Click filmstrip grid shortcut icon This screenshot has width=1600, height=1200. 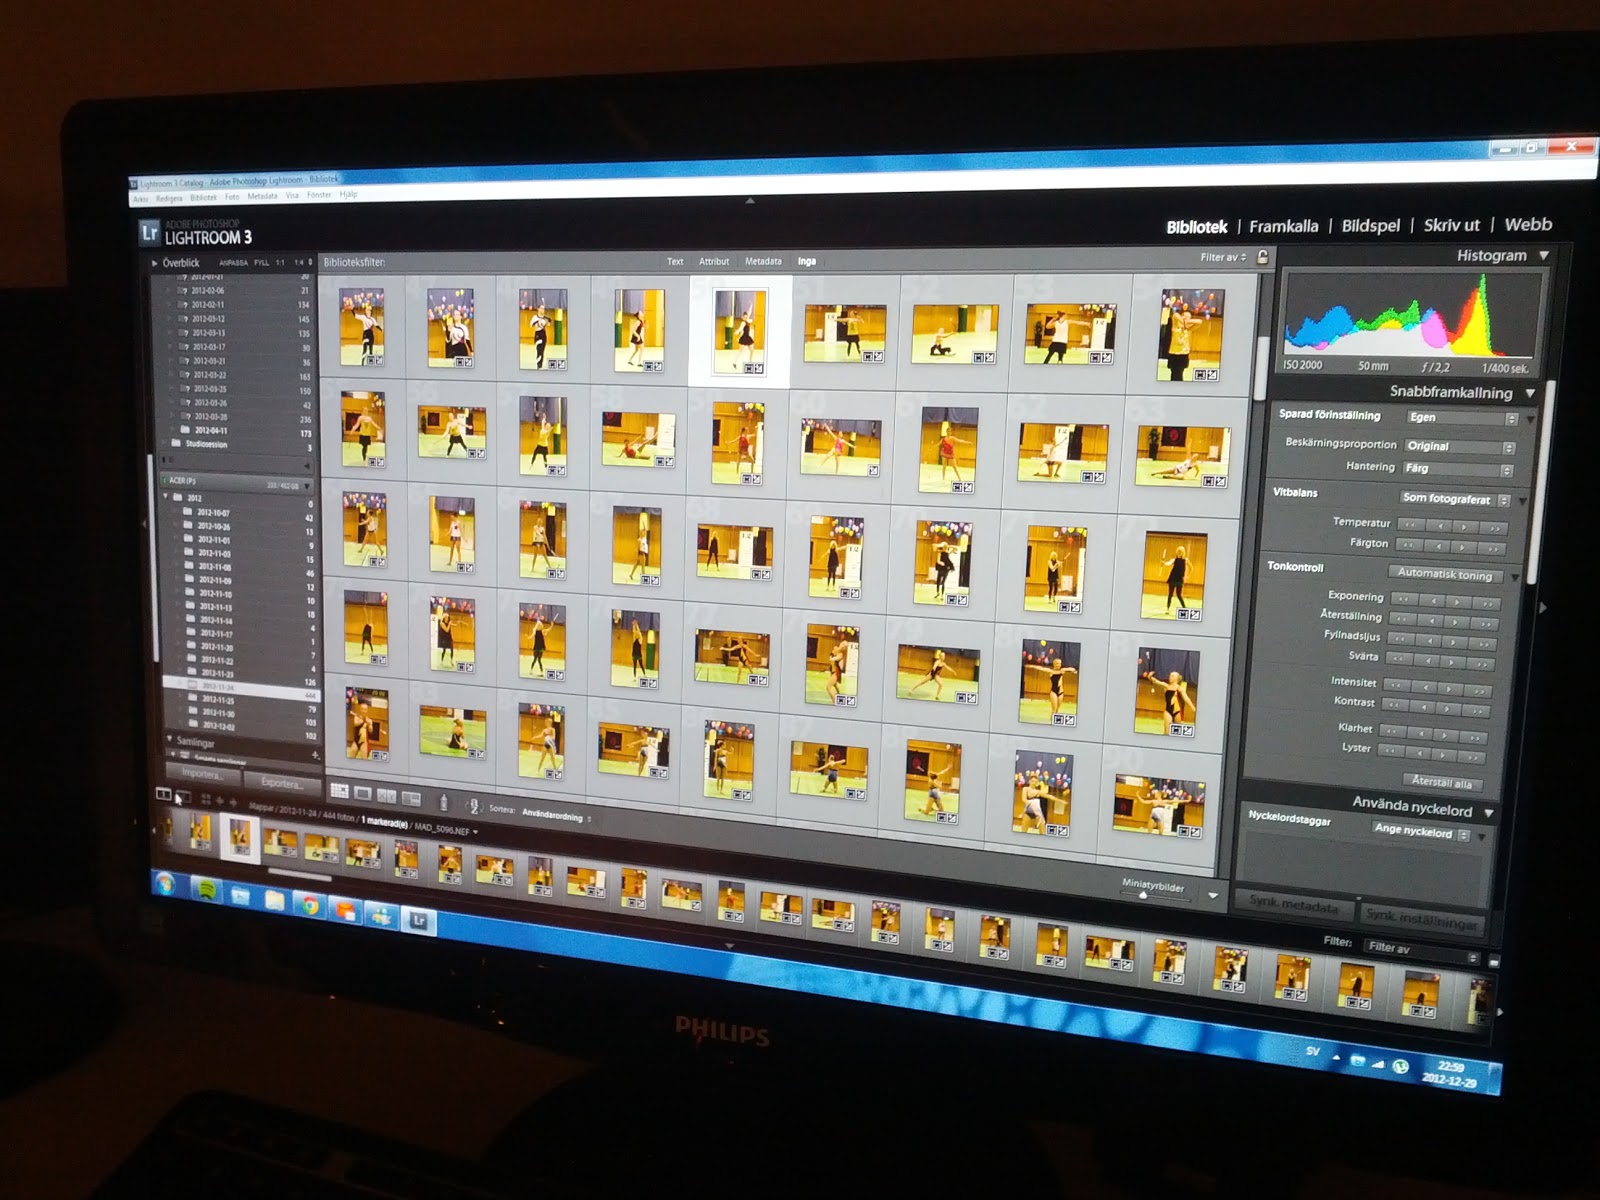click(x=206, y=800)
